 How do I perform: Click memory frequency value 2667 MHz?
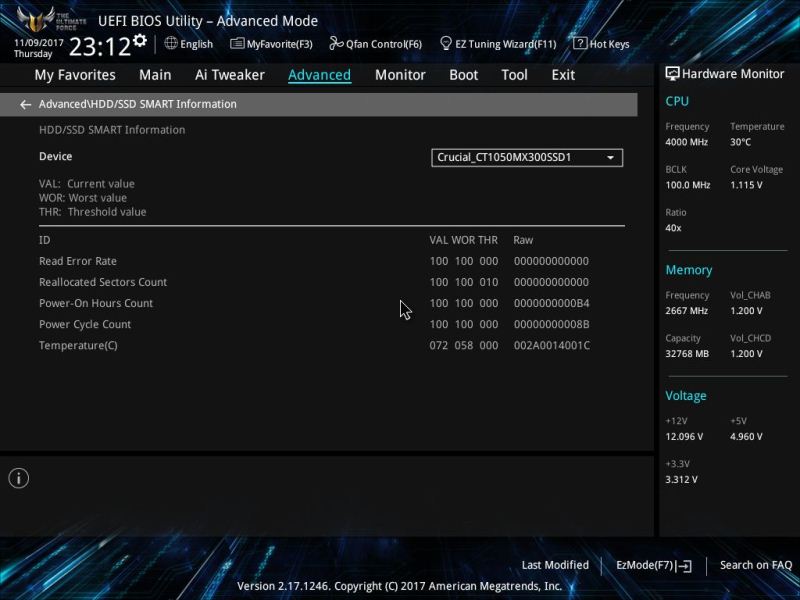[x=686, y=311]
